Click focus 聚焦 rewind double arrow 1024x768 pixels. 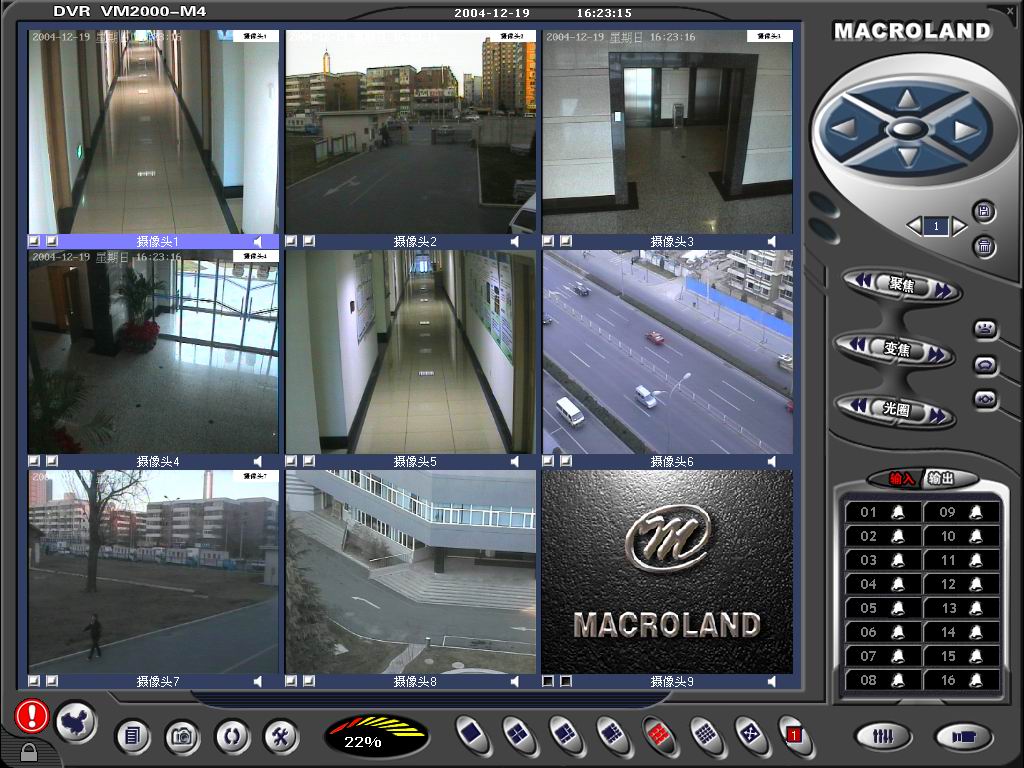tap(863, 281)
